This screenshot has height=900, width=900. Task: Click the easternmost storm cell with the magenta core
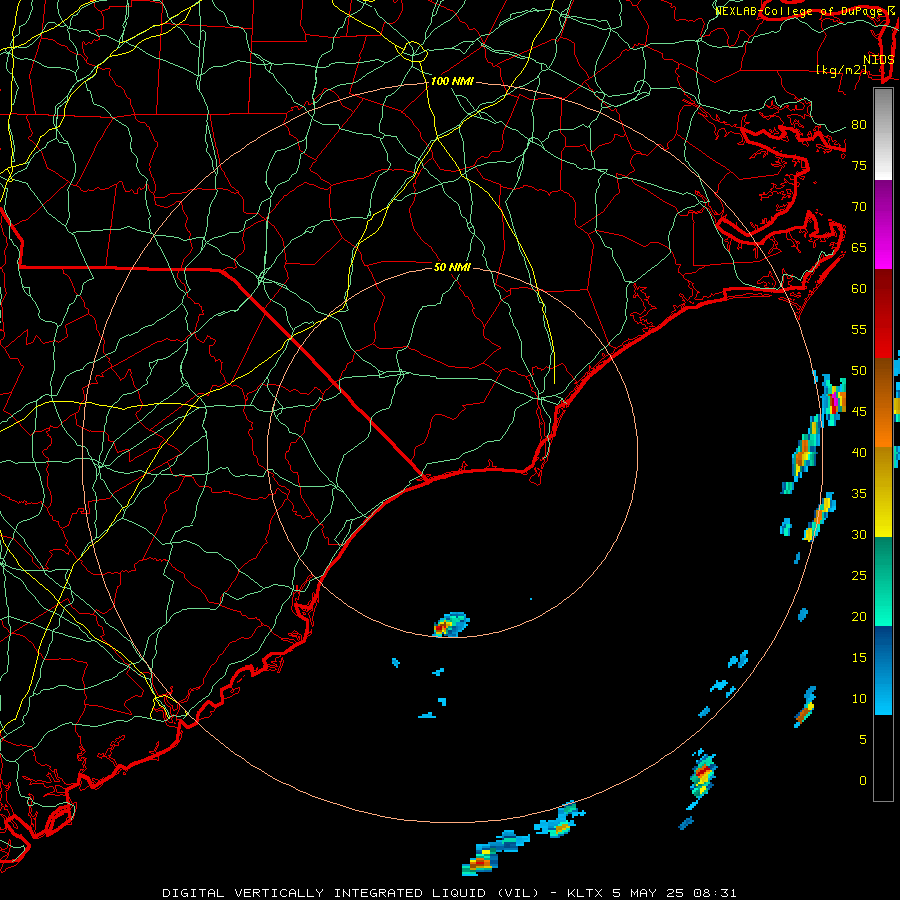tap(833, 400)
